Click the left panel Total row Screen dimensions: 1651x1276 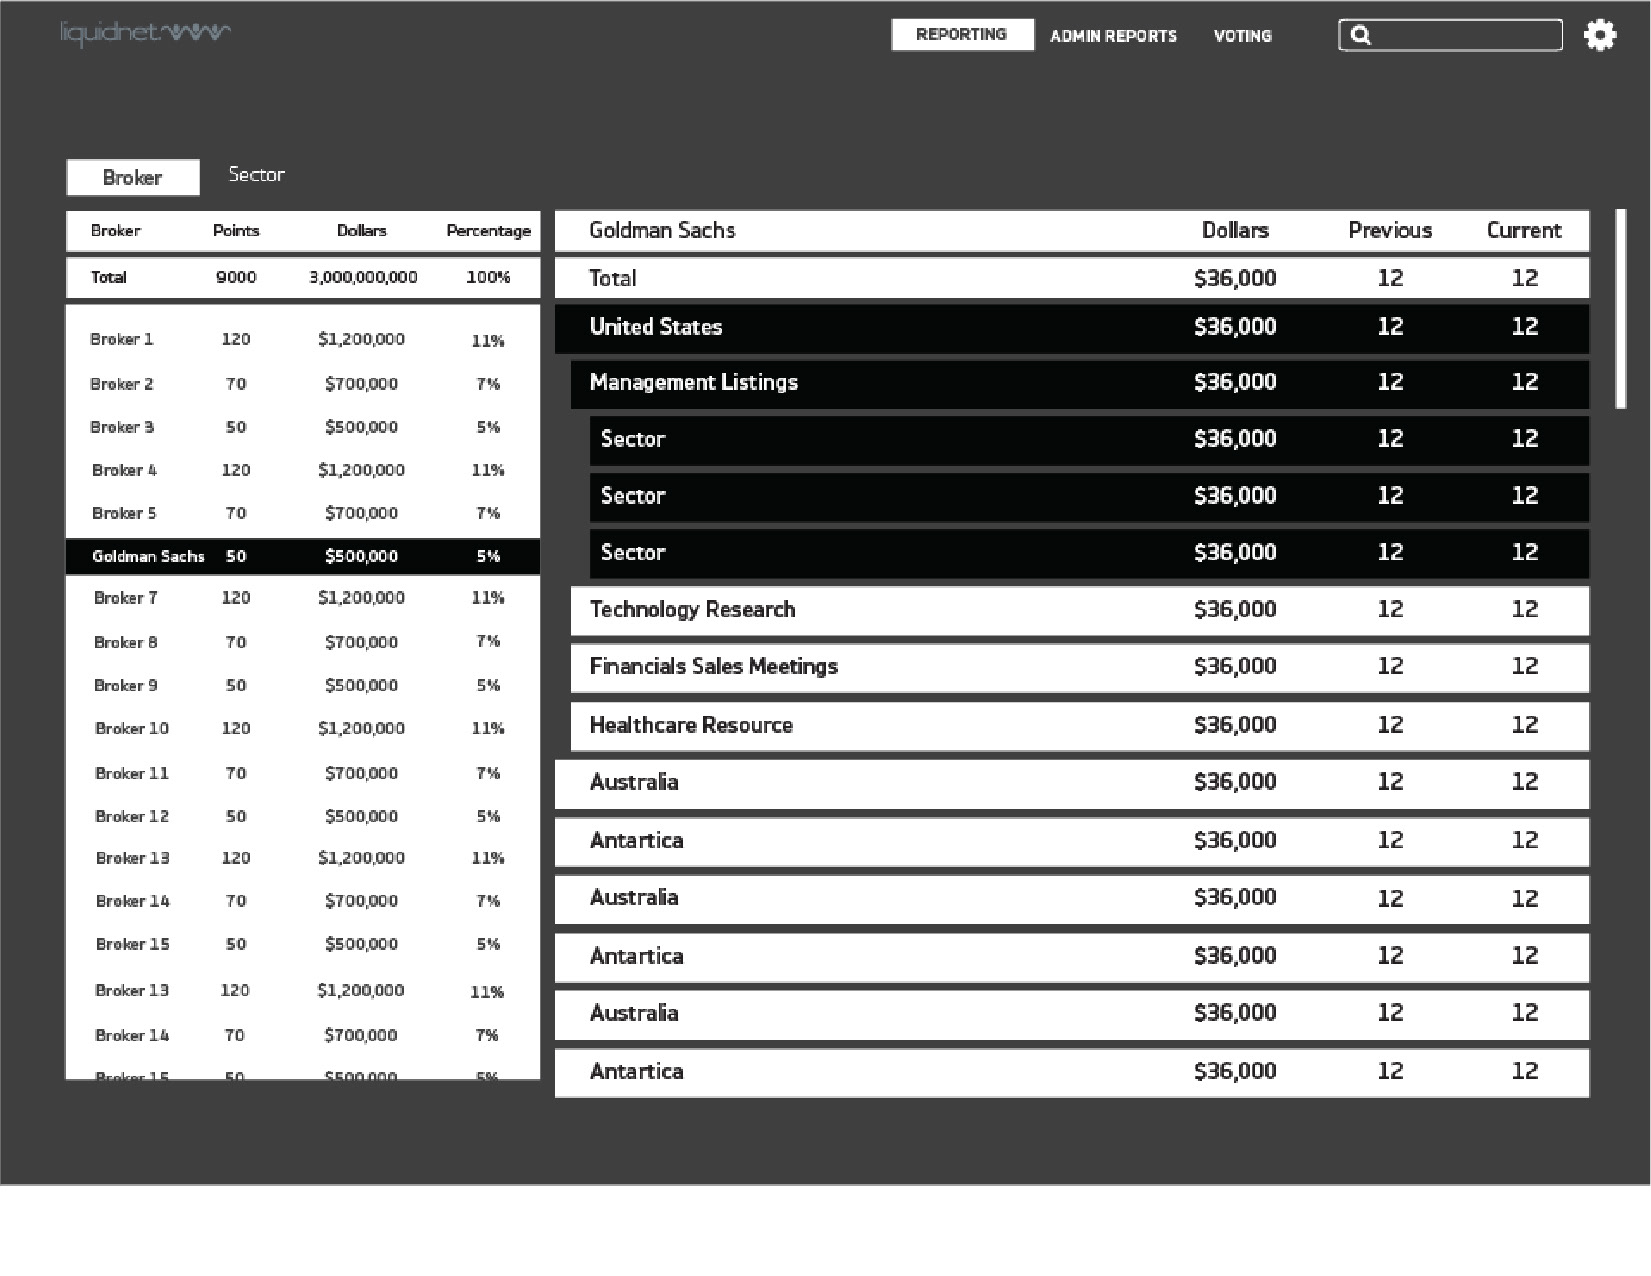303,278
